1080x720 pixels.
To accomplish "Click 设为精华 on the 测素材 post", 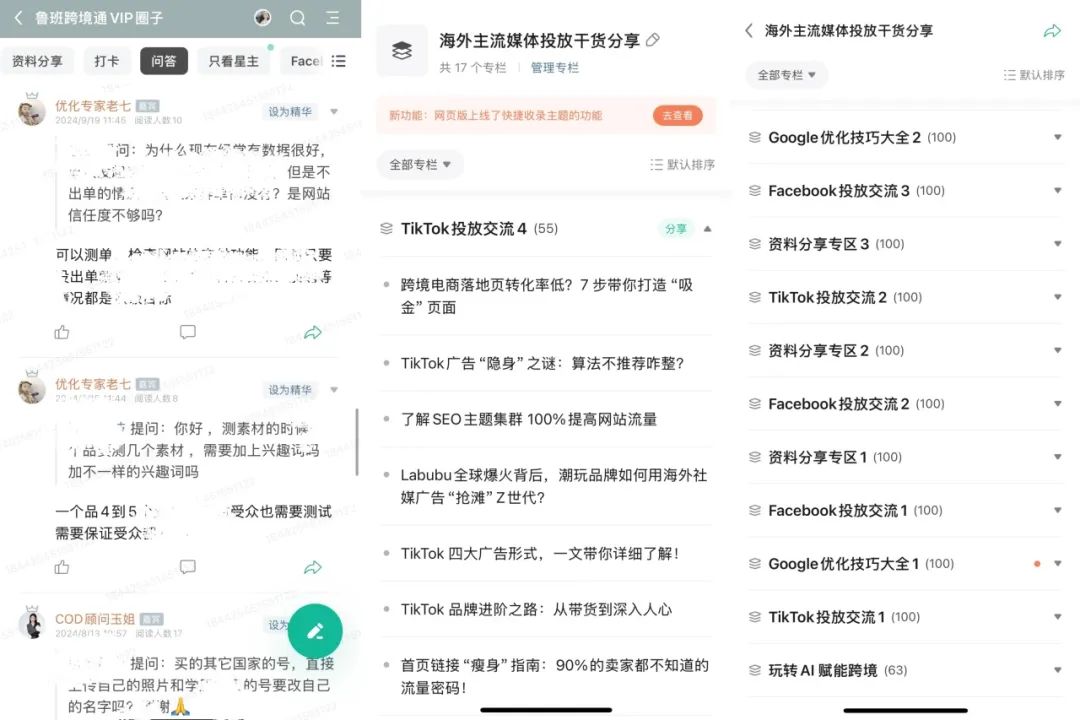I will (290, 390).
